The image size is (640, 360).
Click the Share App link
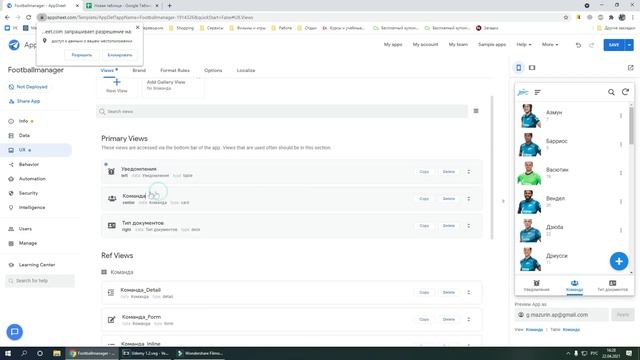coord(28,101)
